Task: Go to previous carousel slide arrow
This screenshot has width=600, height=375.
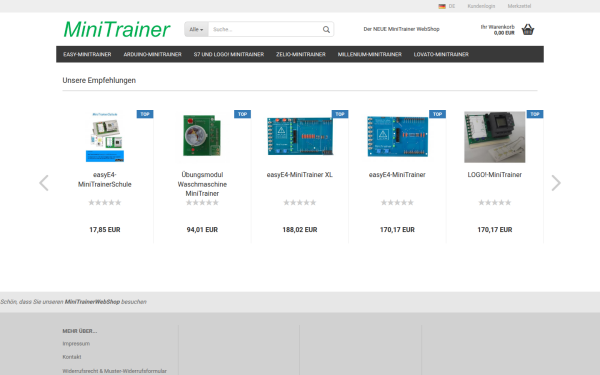Action: tap(44, 183)
